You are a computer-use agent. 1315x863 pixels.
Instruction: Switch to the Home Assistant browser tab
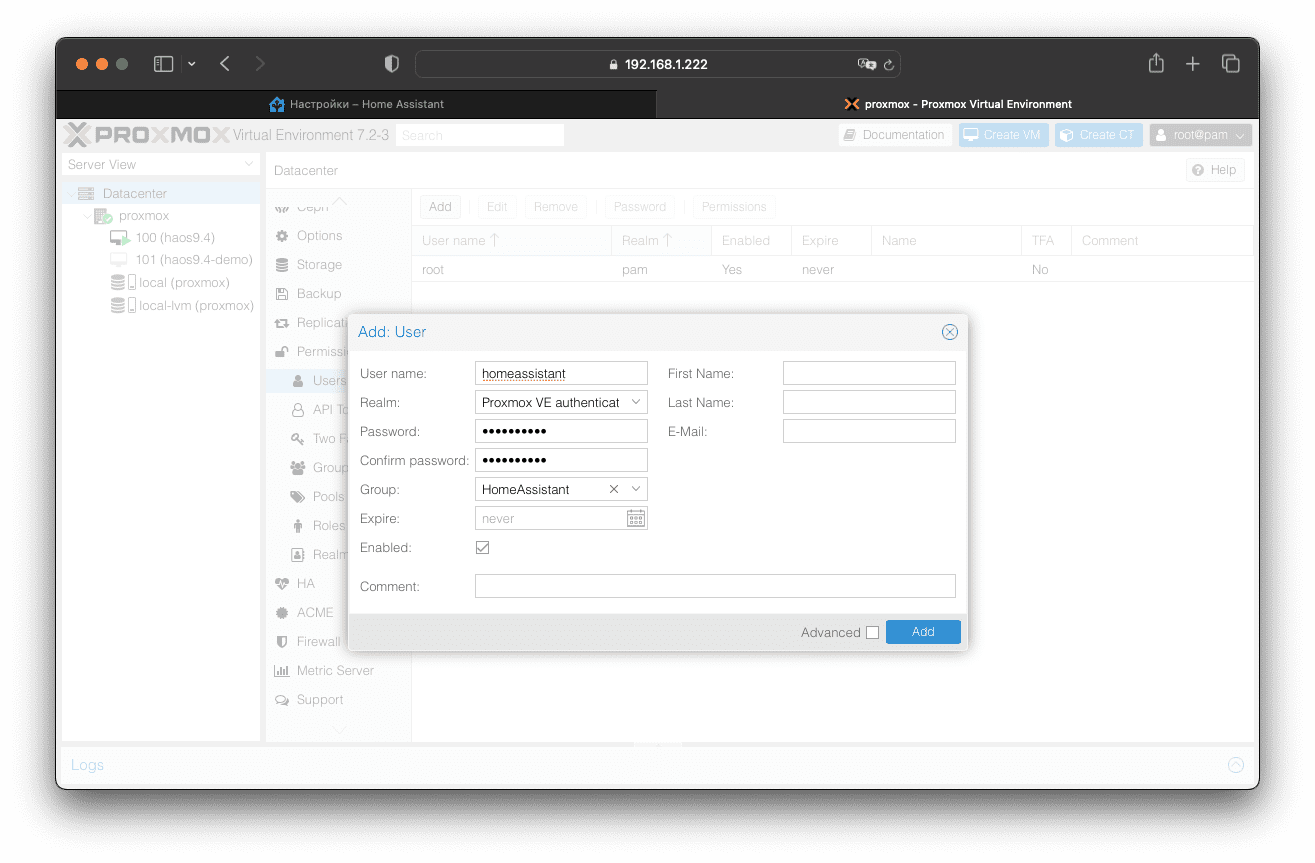coord(357,104)
